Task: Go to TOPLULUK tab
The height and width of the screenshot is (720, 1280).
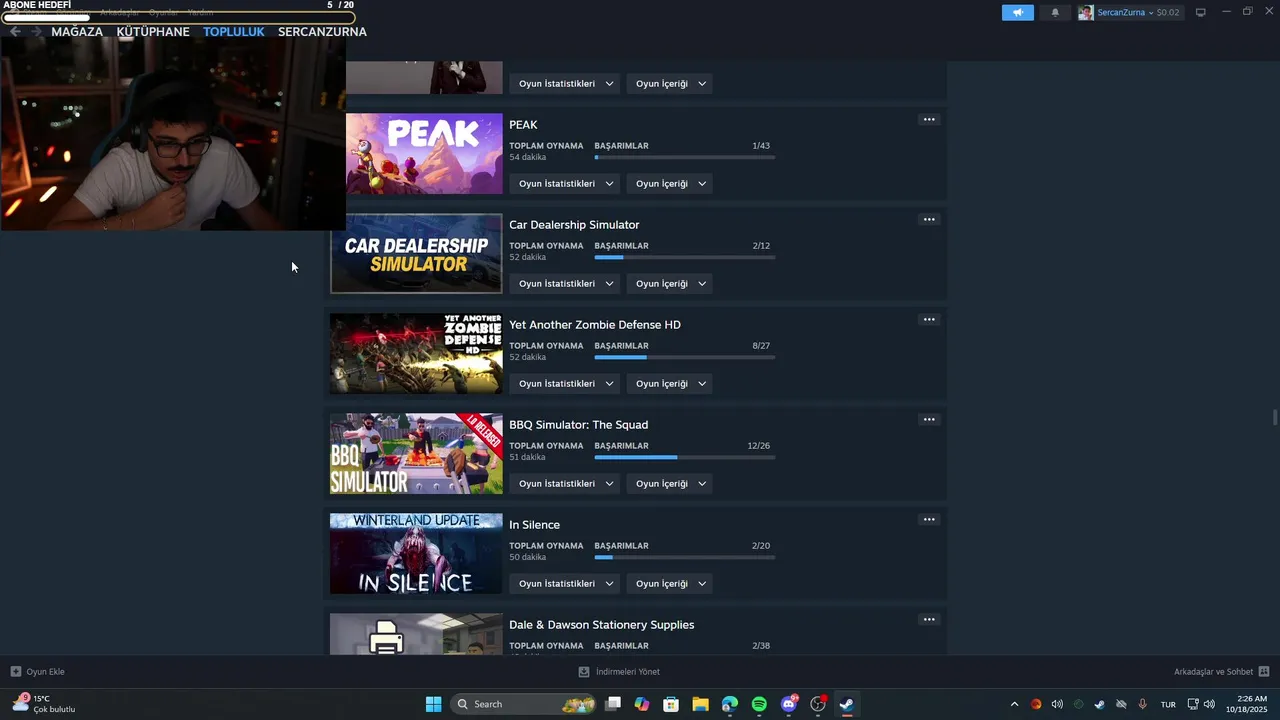Action: (234, 32)
